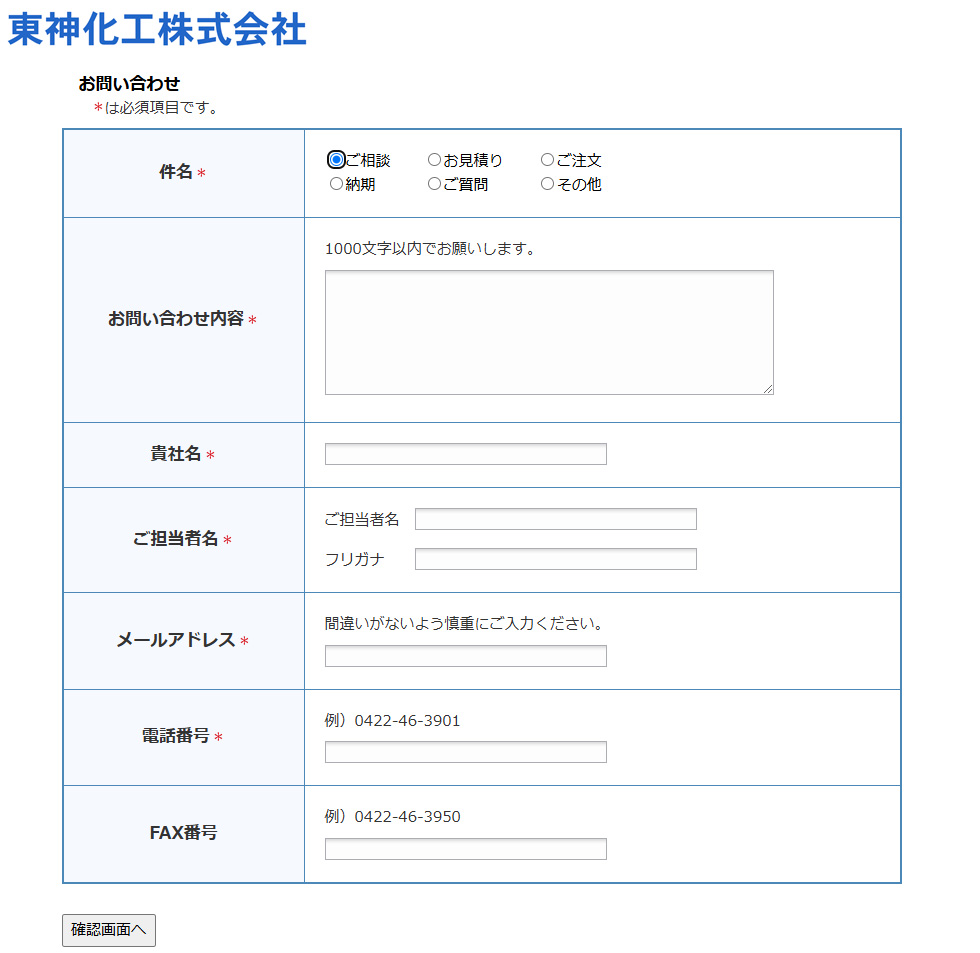Click the ＊は必須項目です notice
The width and height of the screenshot is (980, 953).
156,108
